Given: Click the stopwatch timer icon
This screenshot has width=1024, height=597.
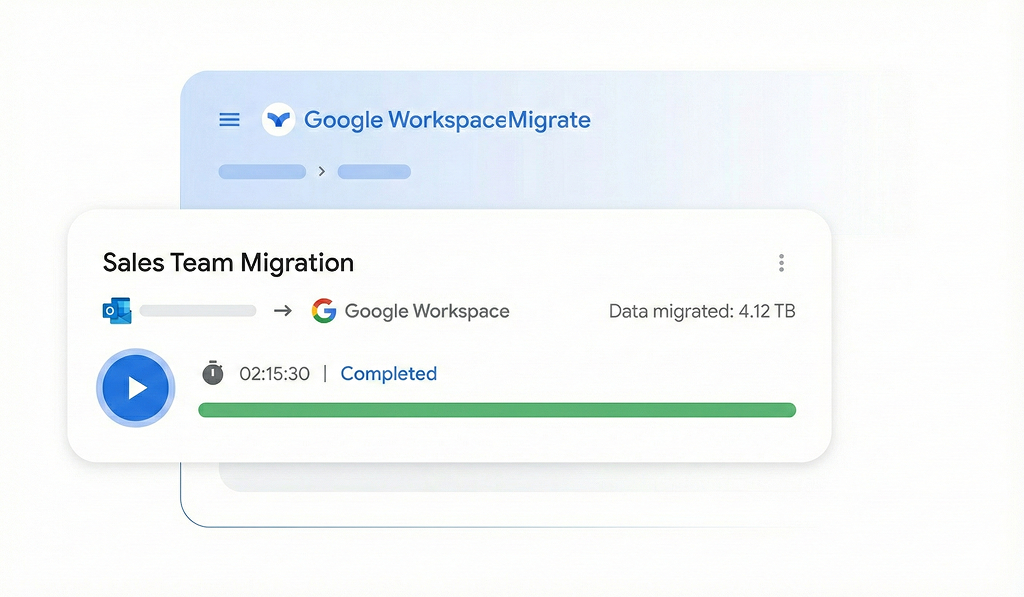Looking at the screenshot, I should coord(213,373).
